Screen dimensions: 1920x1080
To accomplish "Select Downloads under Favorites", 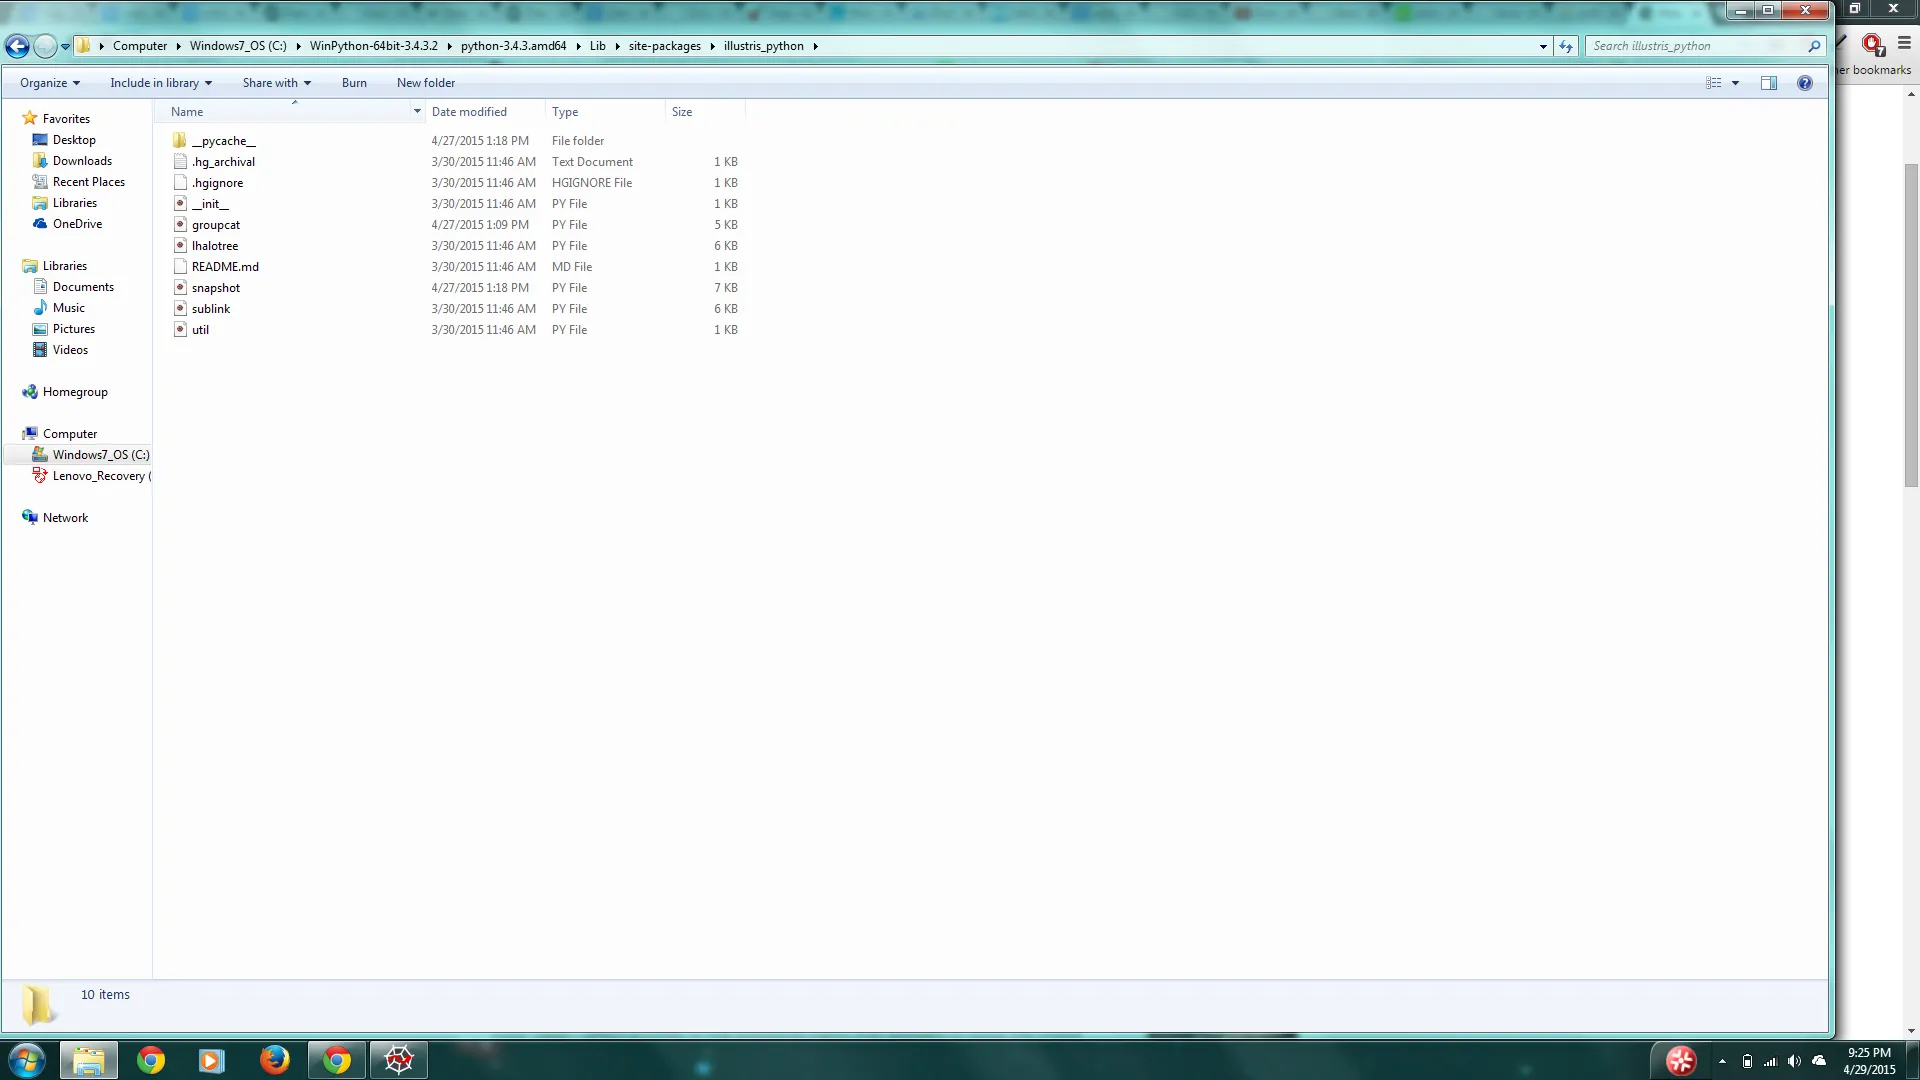I will tap(82, 161).
